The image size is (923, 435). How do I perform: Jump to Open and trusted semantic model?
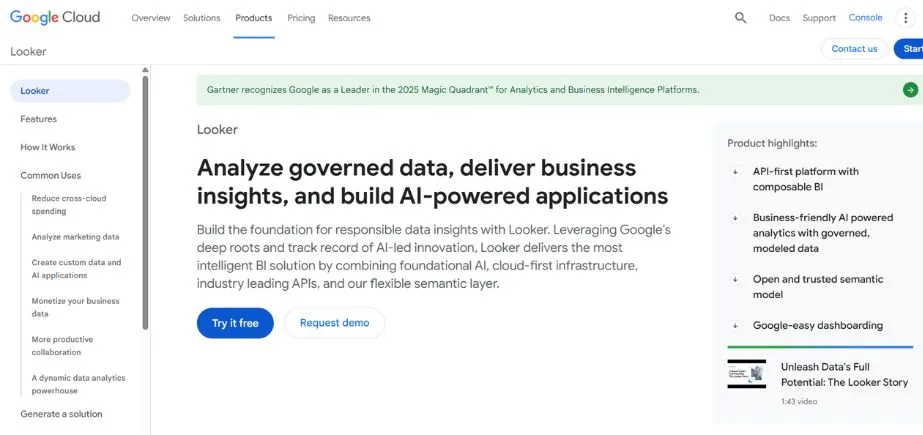(818, 287)
